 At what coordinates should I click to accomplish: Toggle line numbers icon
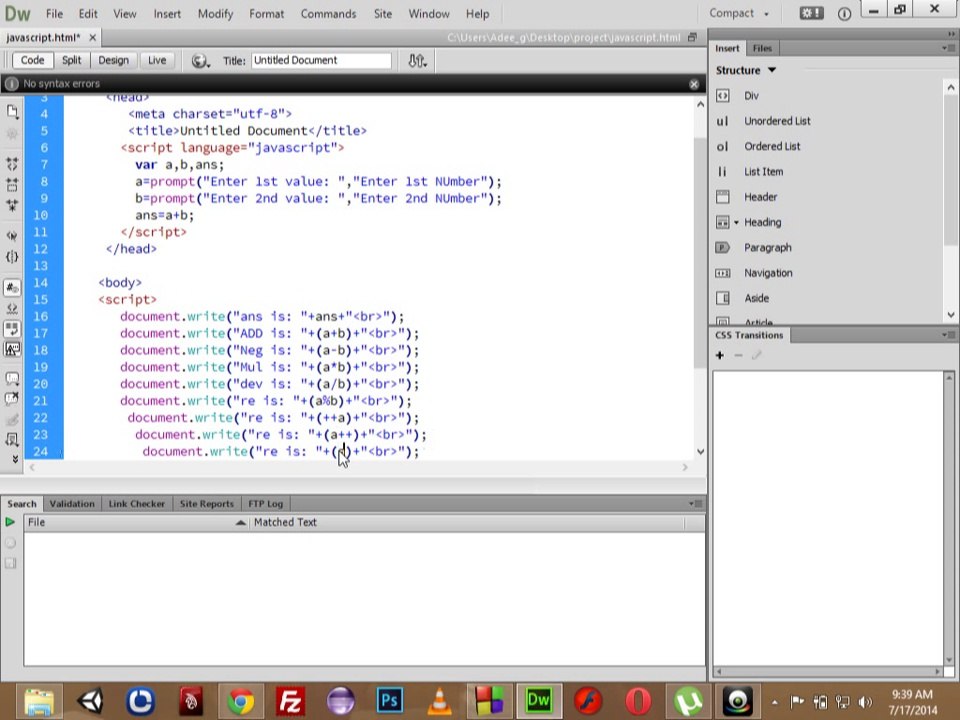12,287
